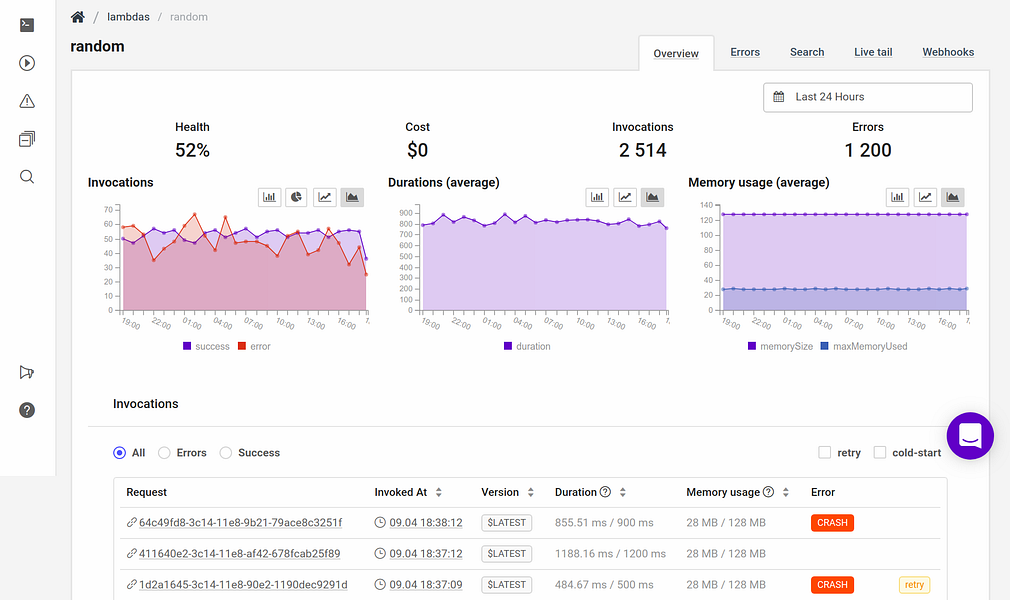Go to home via breadcrumb house icon
The width and height of the screenshot is (1010, 600).
point(78,17)
